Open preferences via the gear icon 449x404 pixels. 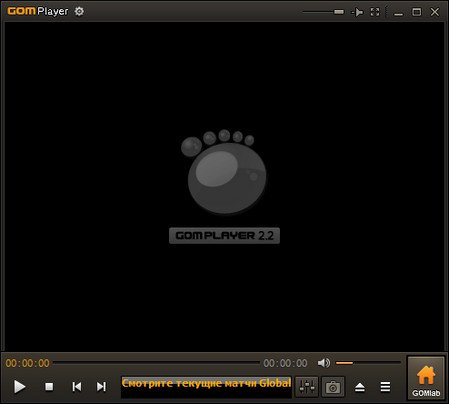(x=79, y=11)
